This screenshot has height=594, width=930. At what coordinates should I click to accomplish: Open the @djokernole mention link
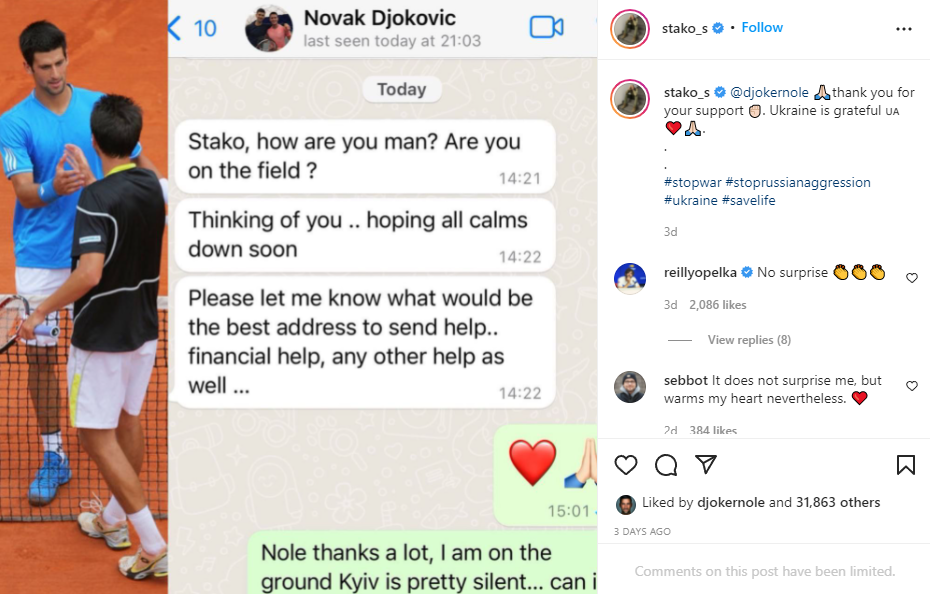769,93
